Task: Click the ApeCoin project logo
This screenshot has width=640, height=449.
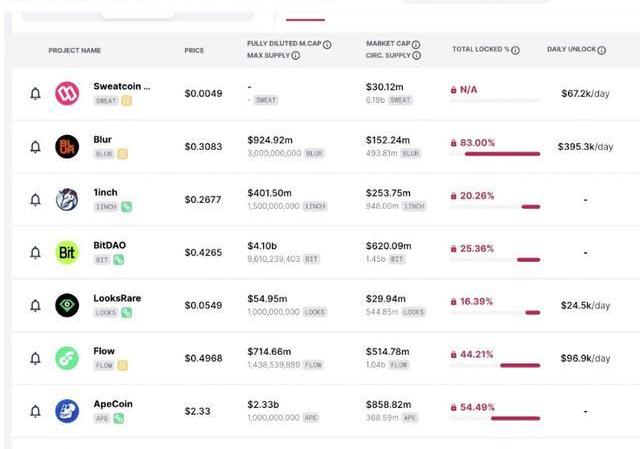Action: [67, 411]
